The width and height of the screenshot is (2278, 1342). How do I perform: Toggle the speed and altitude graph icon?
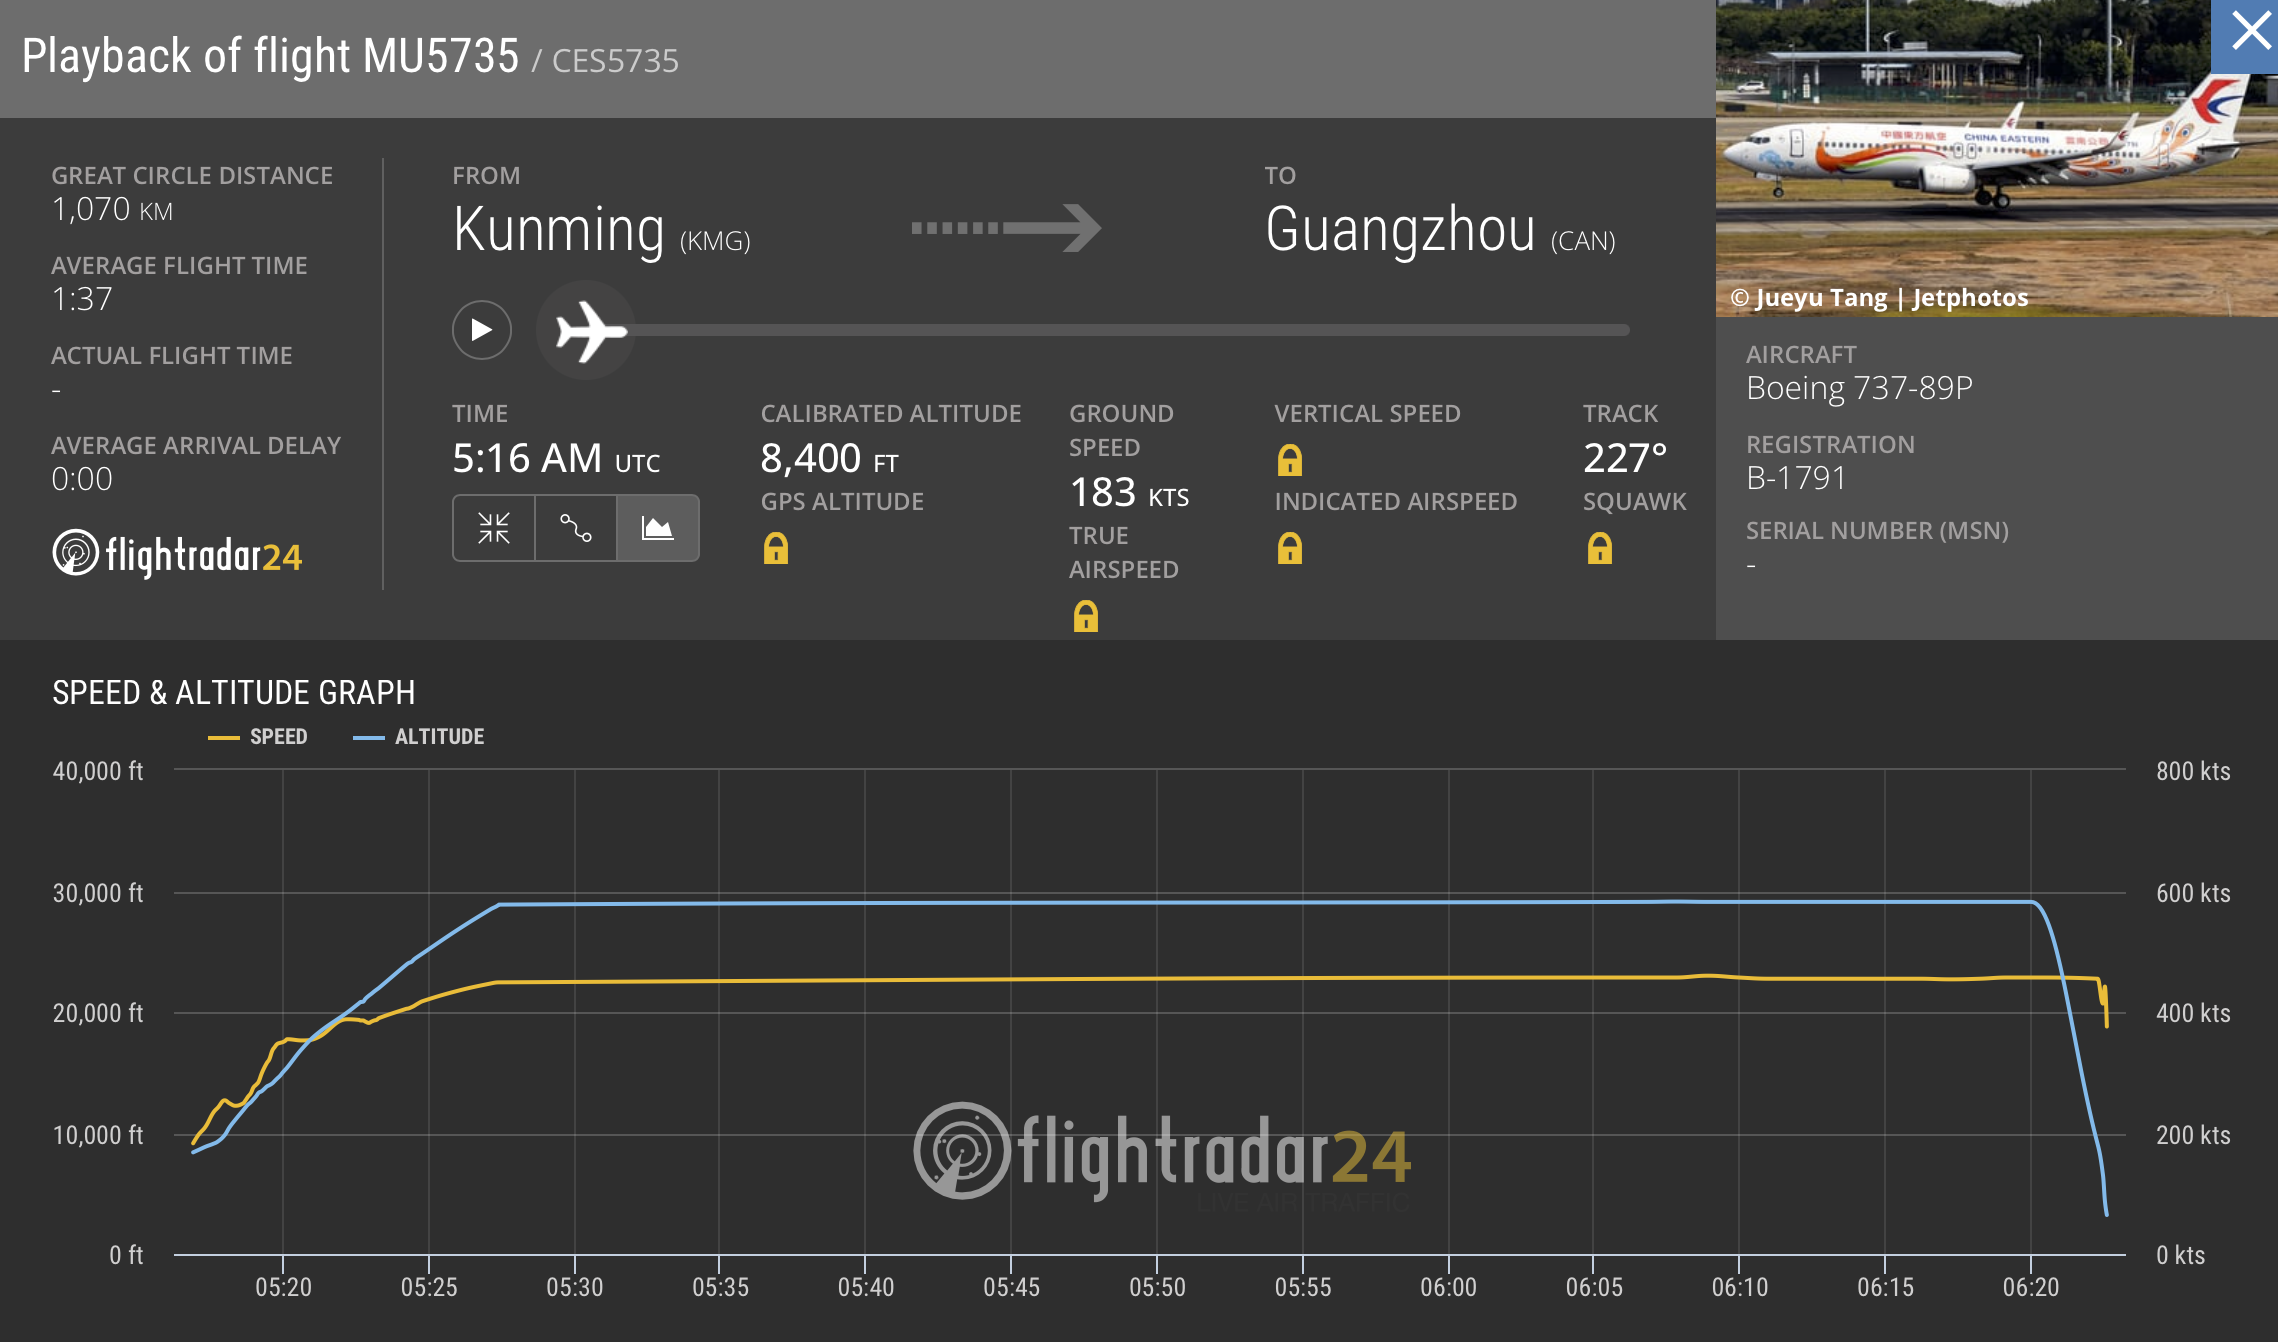[658, 528]
